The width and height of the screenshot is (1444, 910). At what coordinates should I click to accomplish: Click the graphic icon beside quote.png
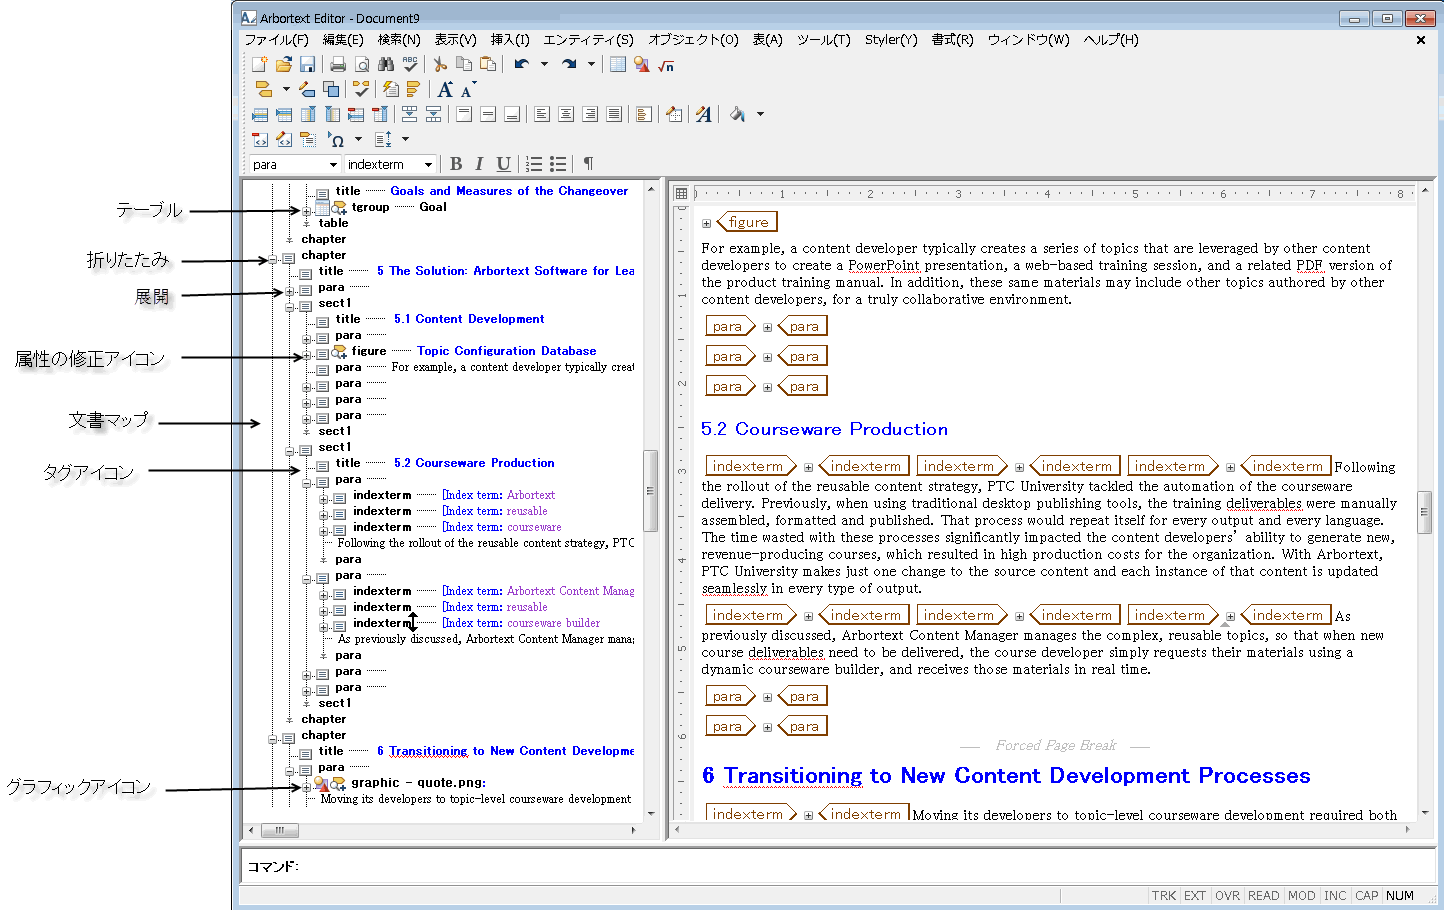click(321, 783)
